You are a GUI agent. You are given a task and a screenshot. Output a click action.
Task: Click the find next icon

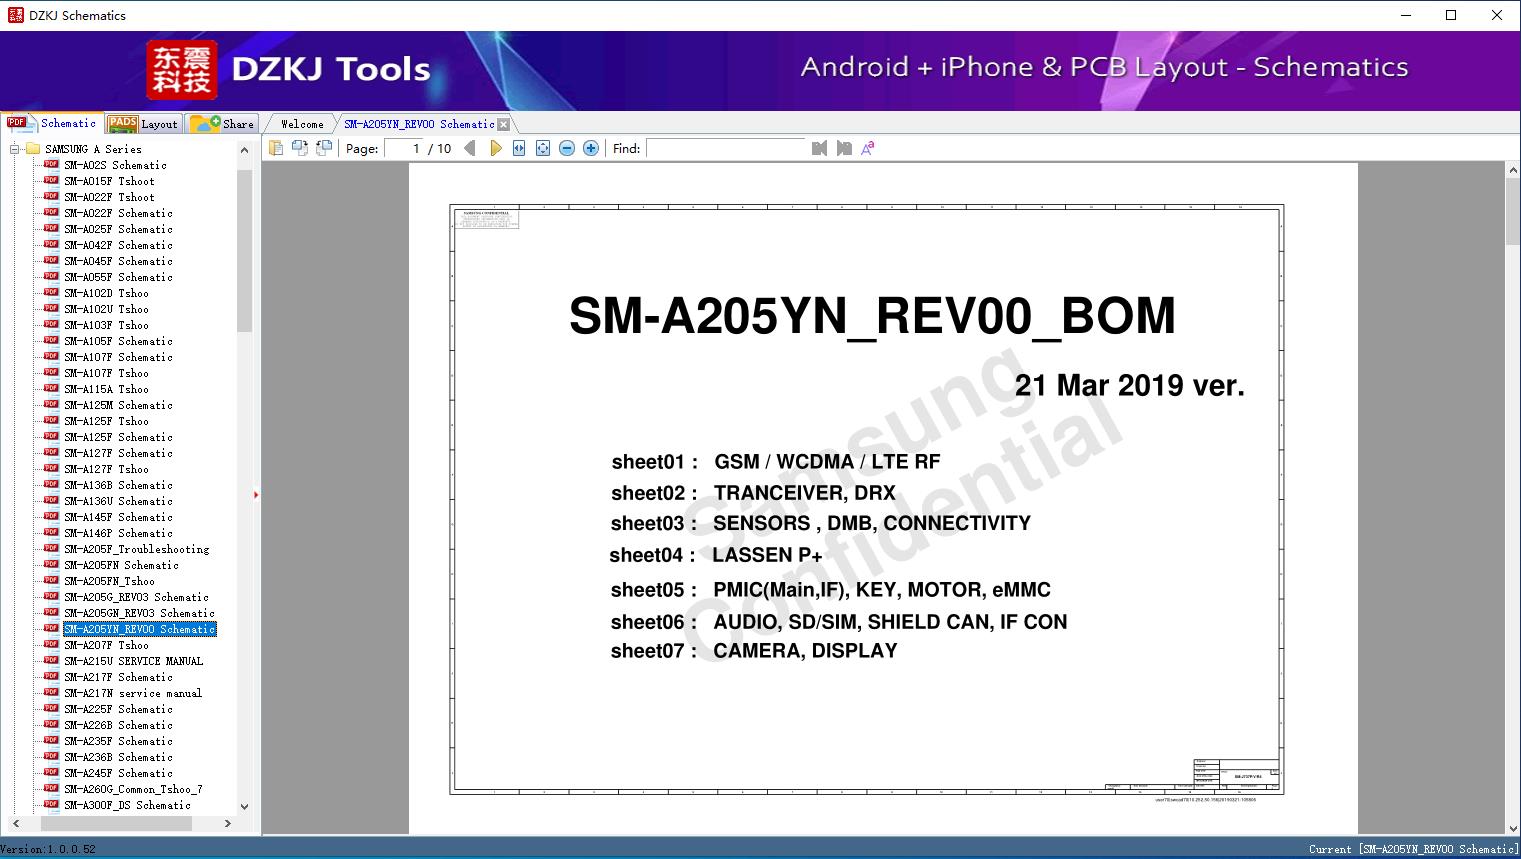tap(844, 148)
